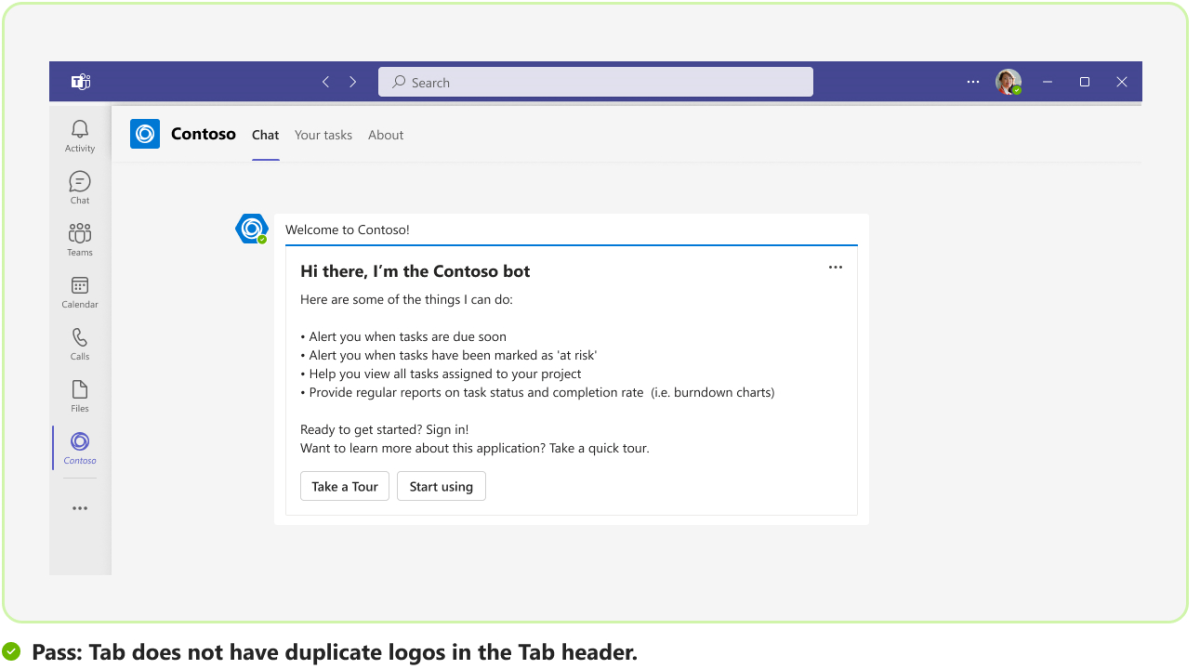1200x669 pixels.
Task: Click the Take a Tour button
Action: 345,486
